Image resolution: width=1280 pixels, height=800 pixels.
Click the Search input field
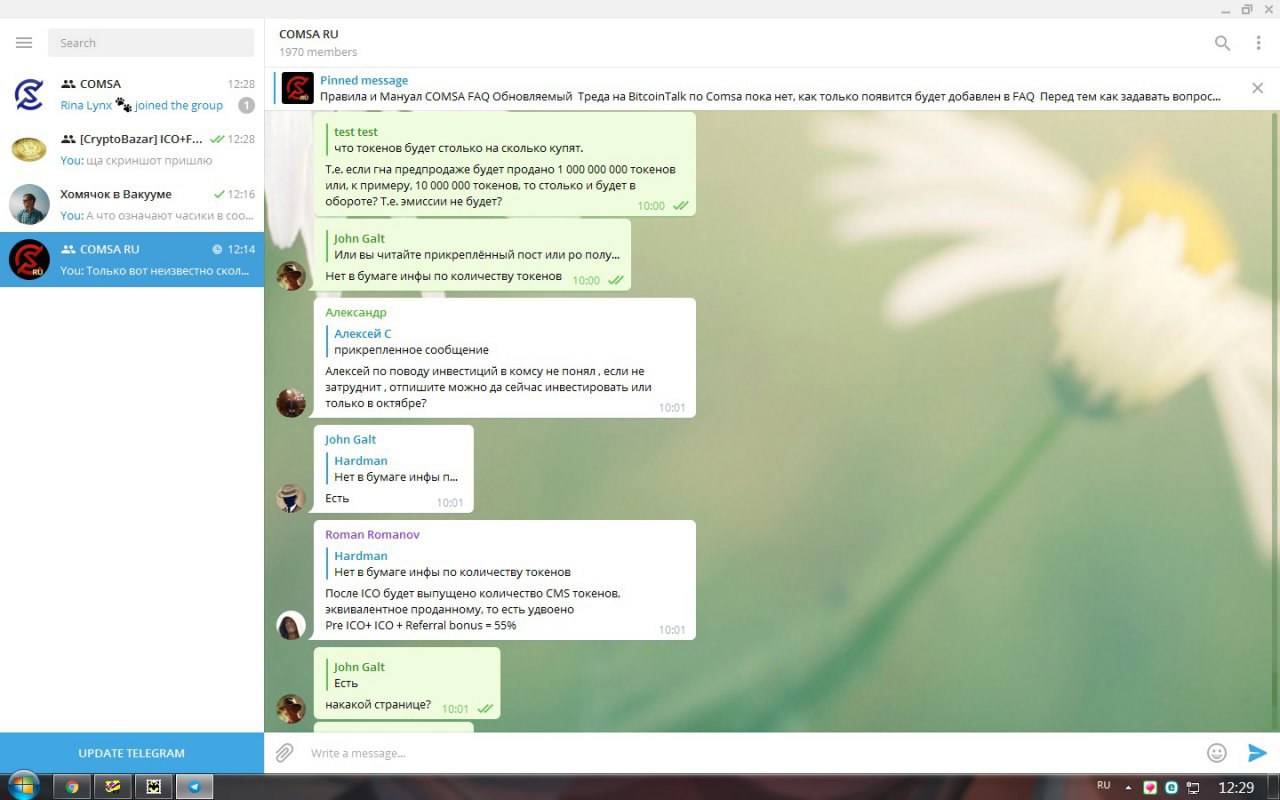151,43
